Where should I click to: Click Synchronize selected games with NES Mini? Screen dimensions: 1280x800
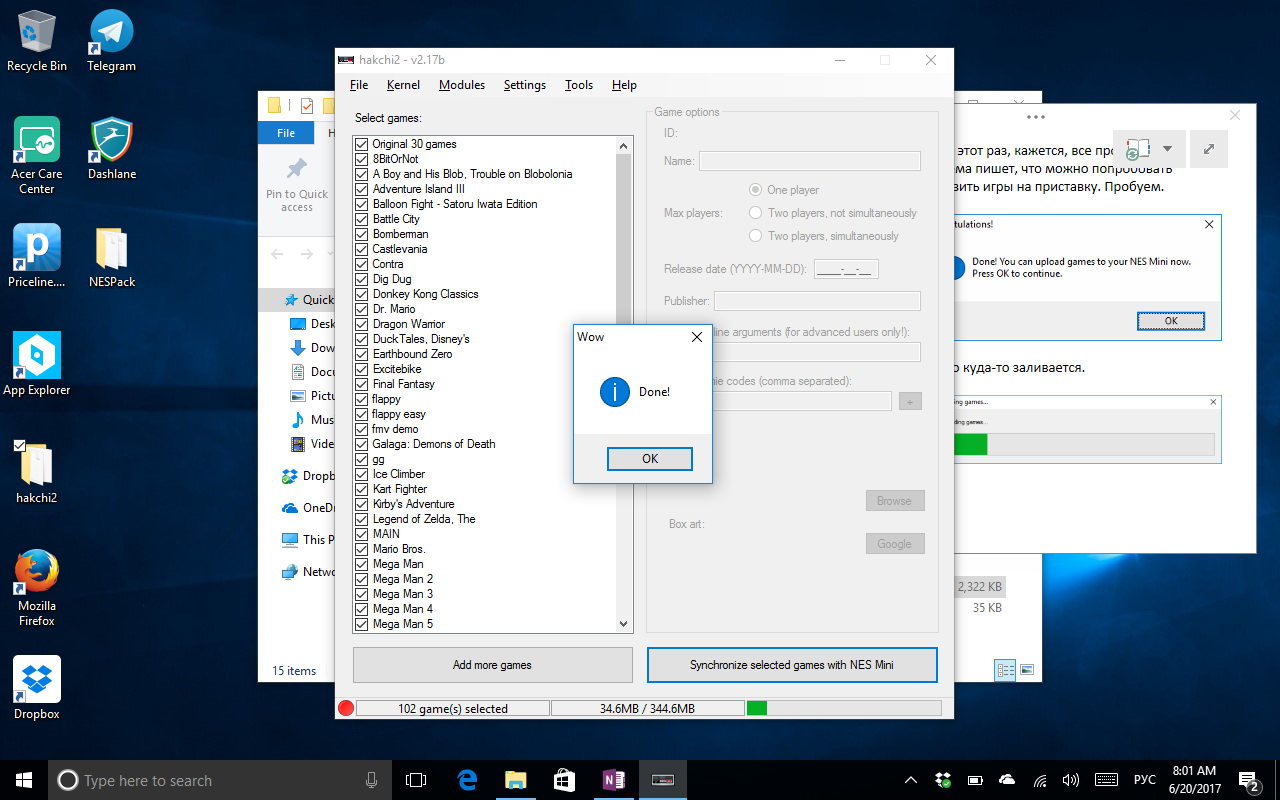pyautogui.click(x=792, y=665)
